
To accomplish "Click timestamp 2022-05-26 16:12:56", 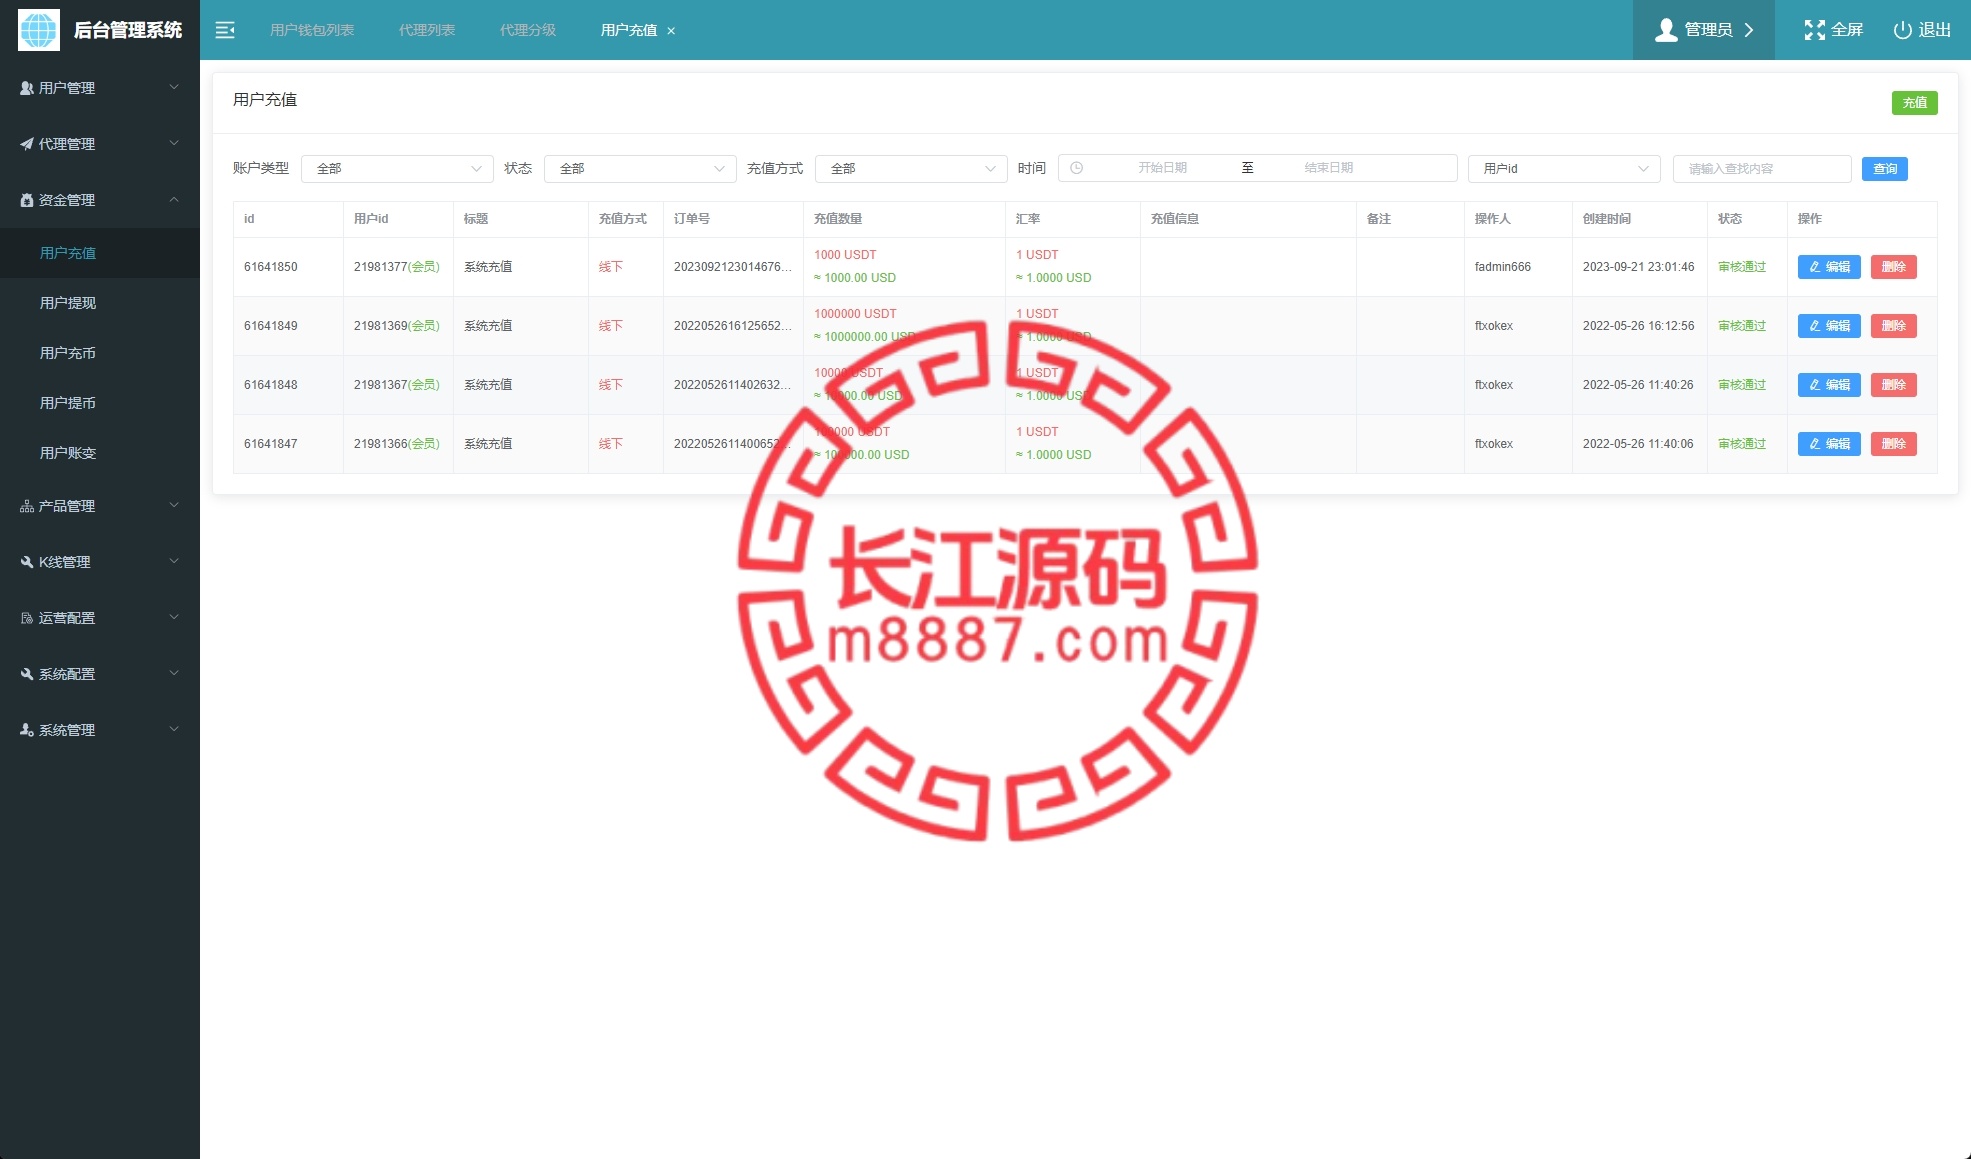I will 1638,326.
